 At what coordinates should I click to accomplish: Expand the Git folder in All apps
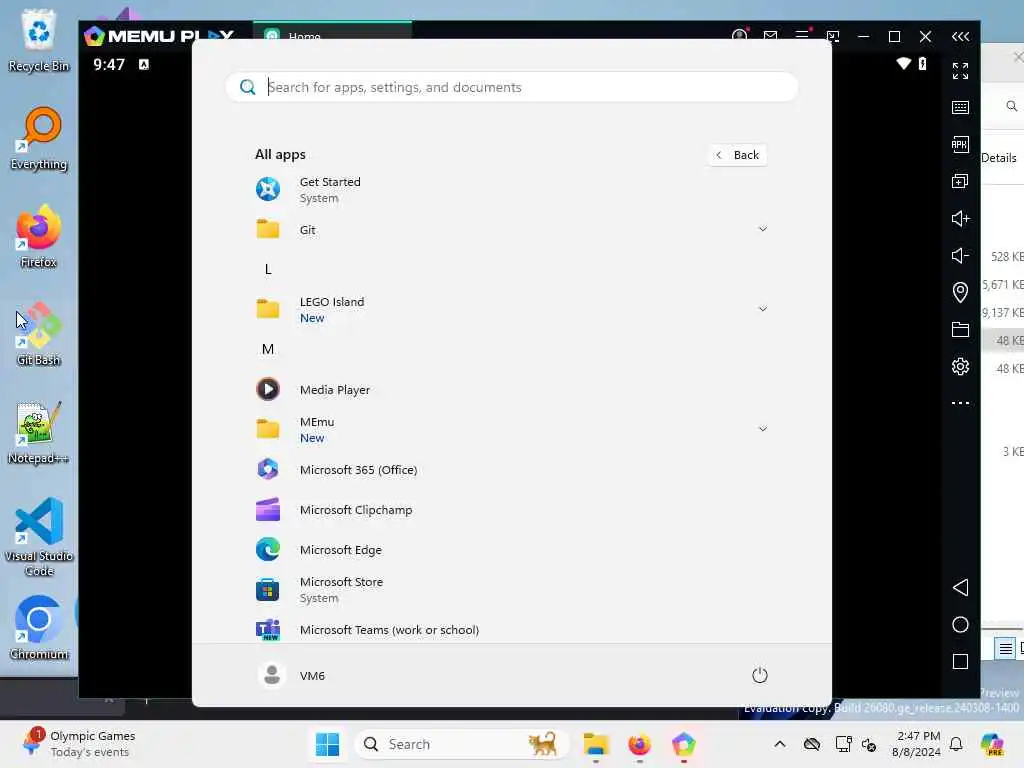511,229
